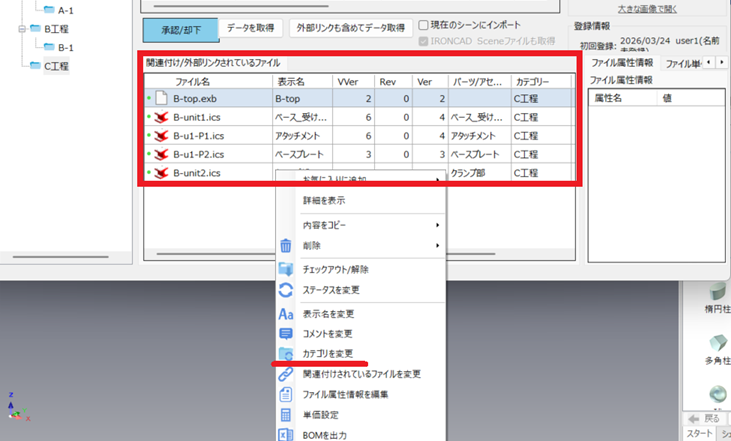Viewport: 731px width, 441px height.
Task: Click the Excel BOM output icon
Action: click(x=286, y=435)
